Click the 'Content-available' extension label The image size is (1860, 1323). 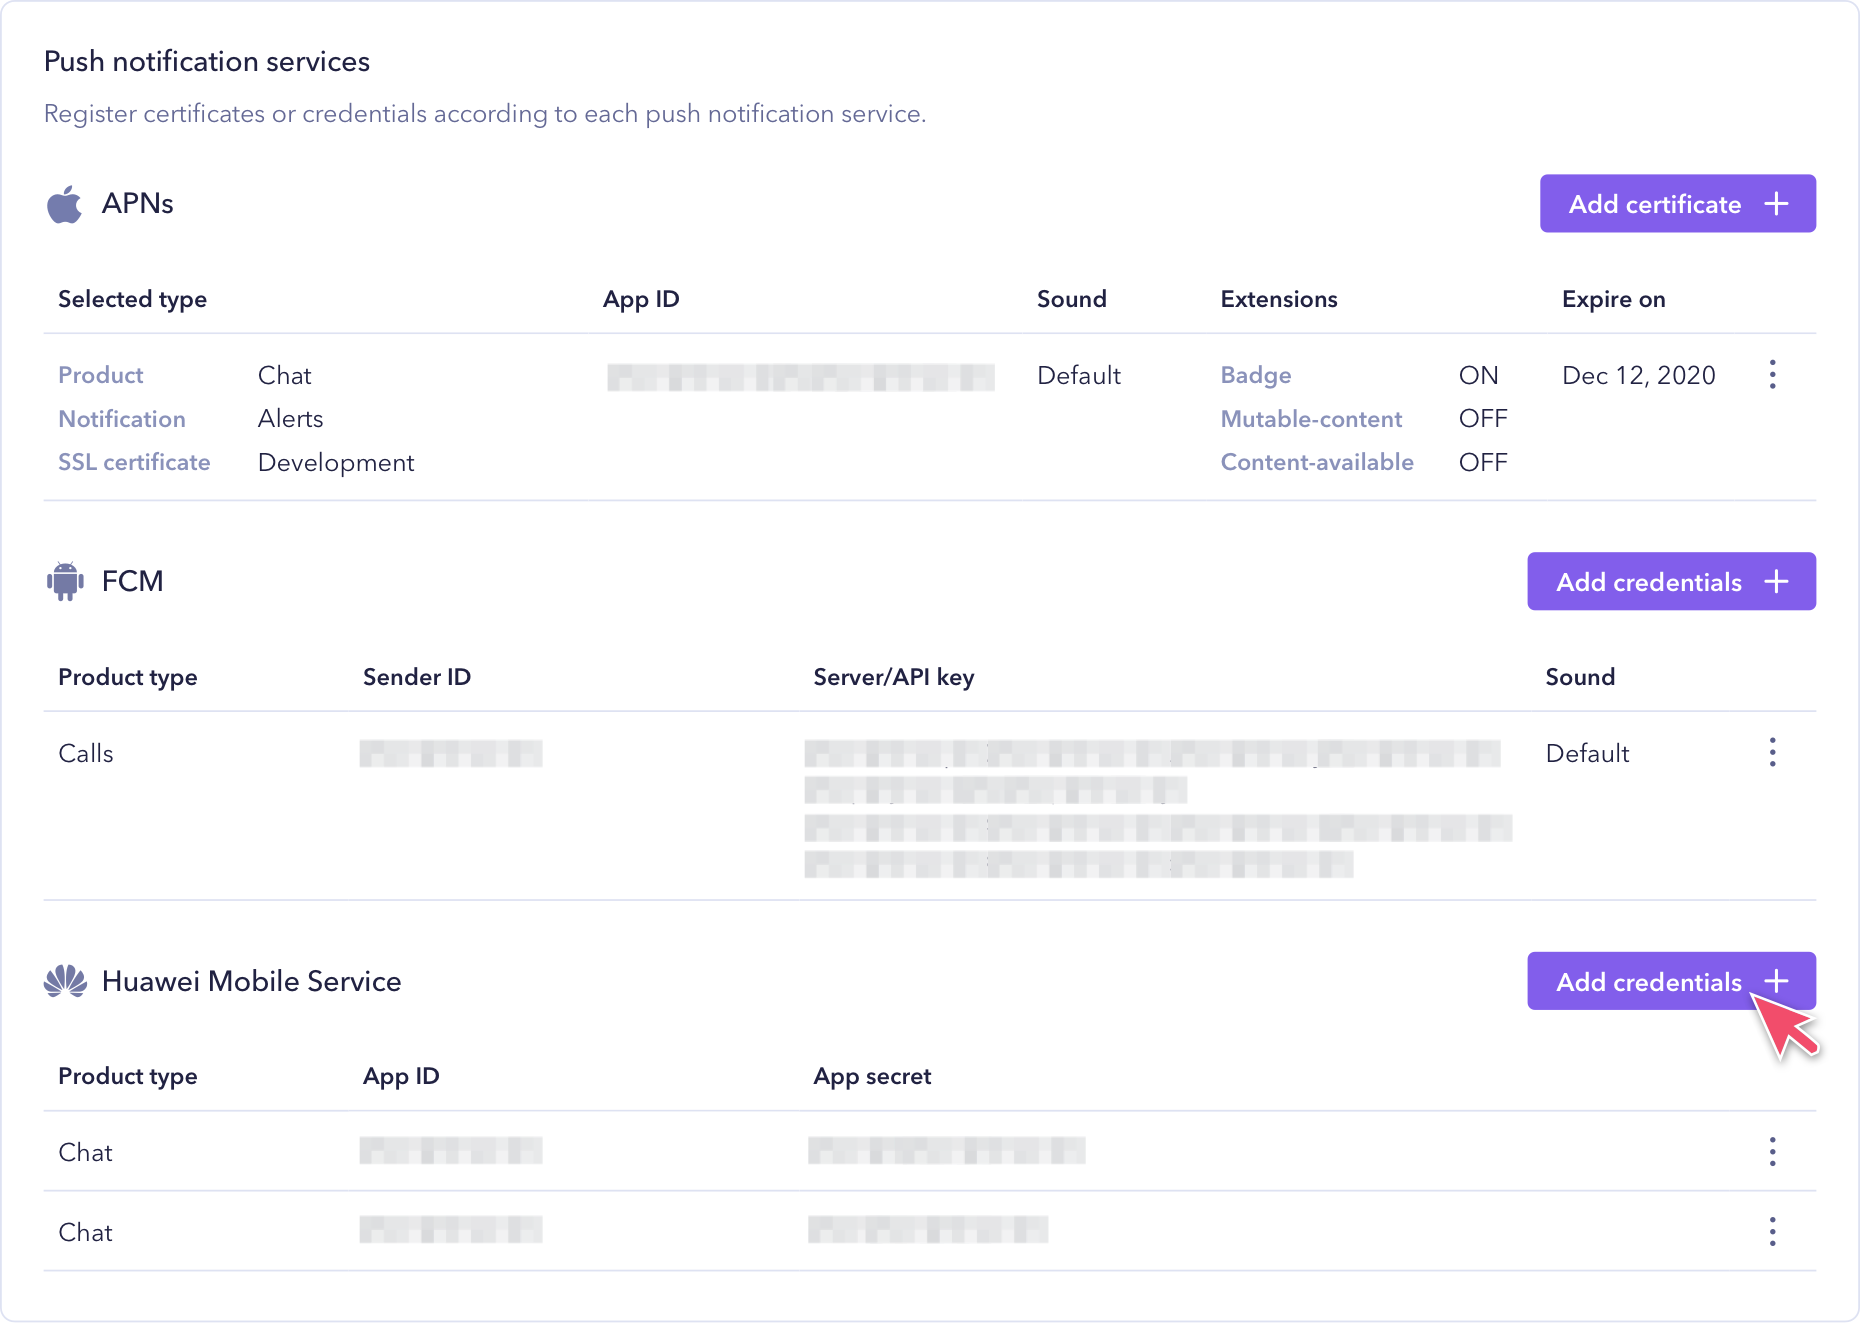coord(1317,462)
